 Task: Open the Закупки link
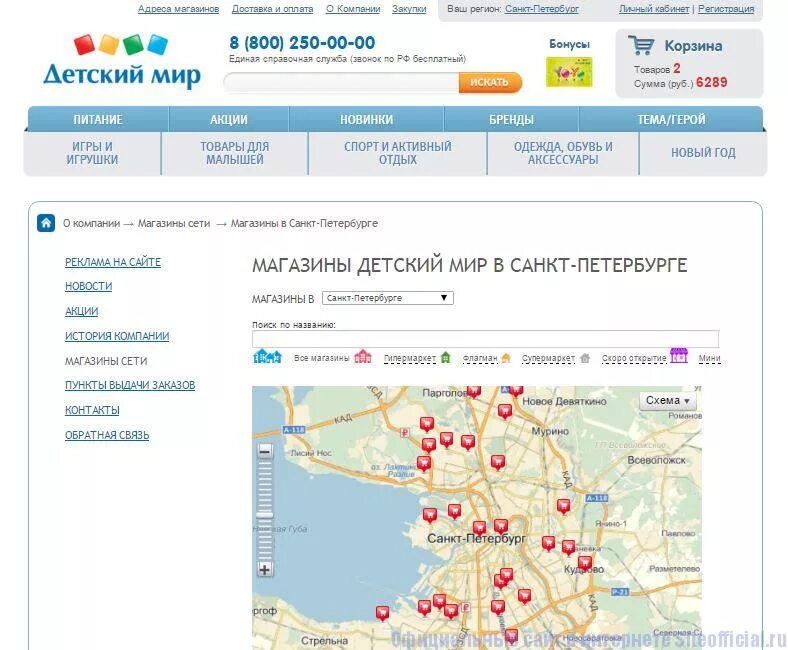click(x=409, y=9)
